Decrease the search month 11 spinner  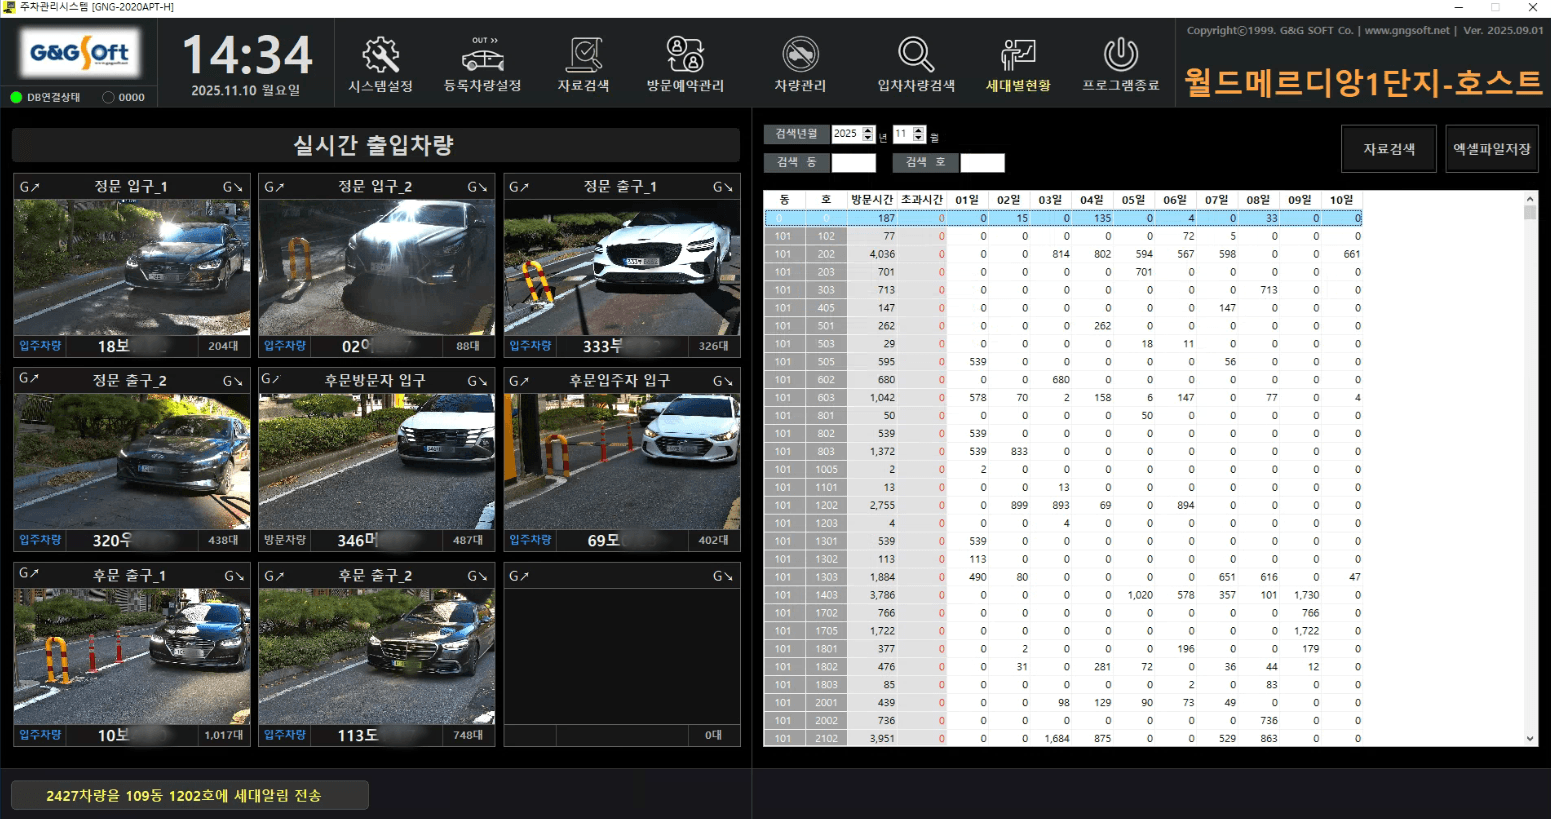click(919, 138)
